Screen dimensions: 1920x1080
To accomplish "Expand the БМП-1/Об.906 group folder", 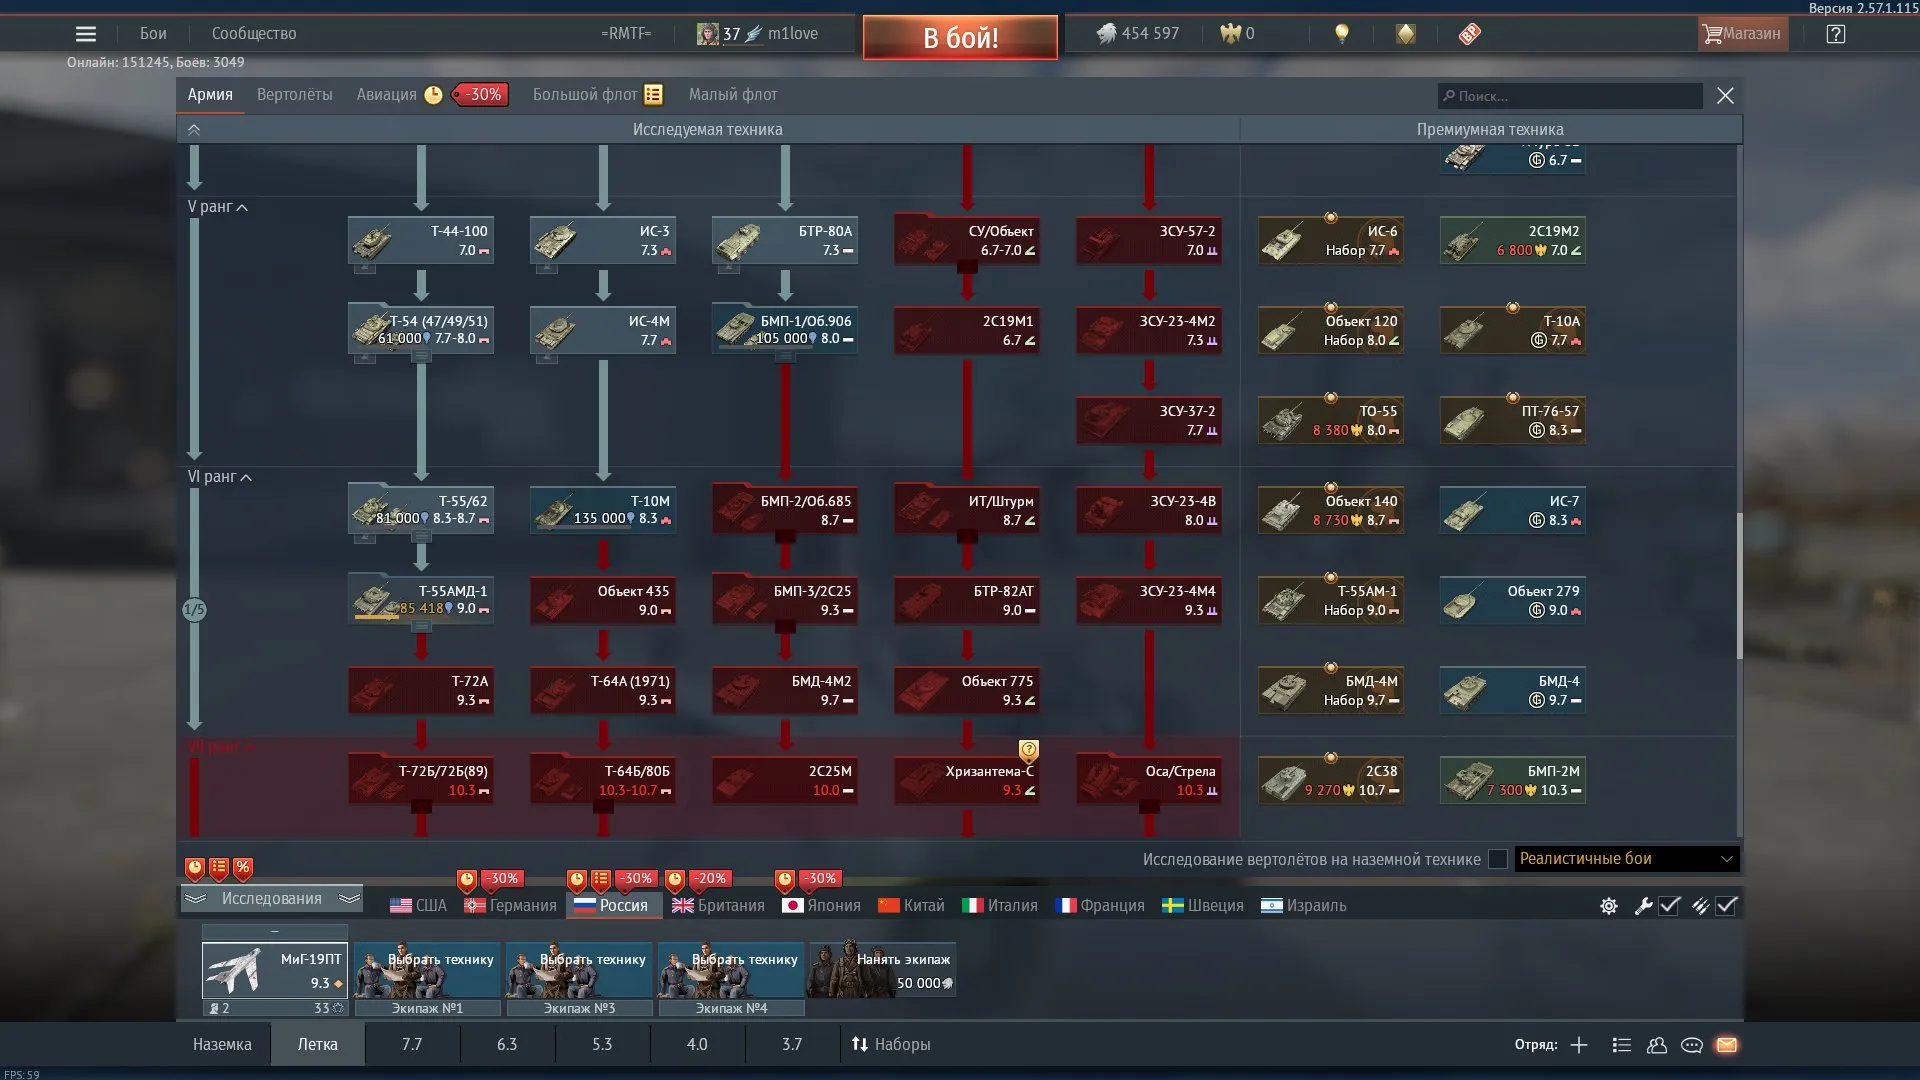I will point(785,328).
